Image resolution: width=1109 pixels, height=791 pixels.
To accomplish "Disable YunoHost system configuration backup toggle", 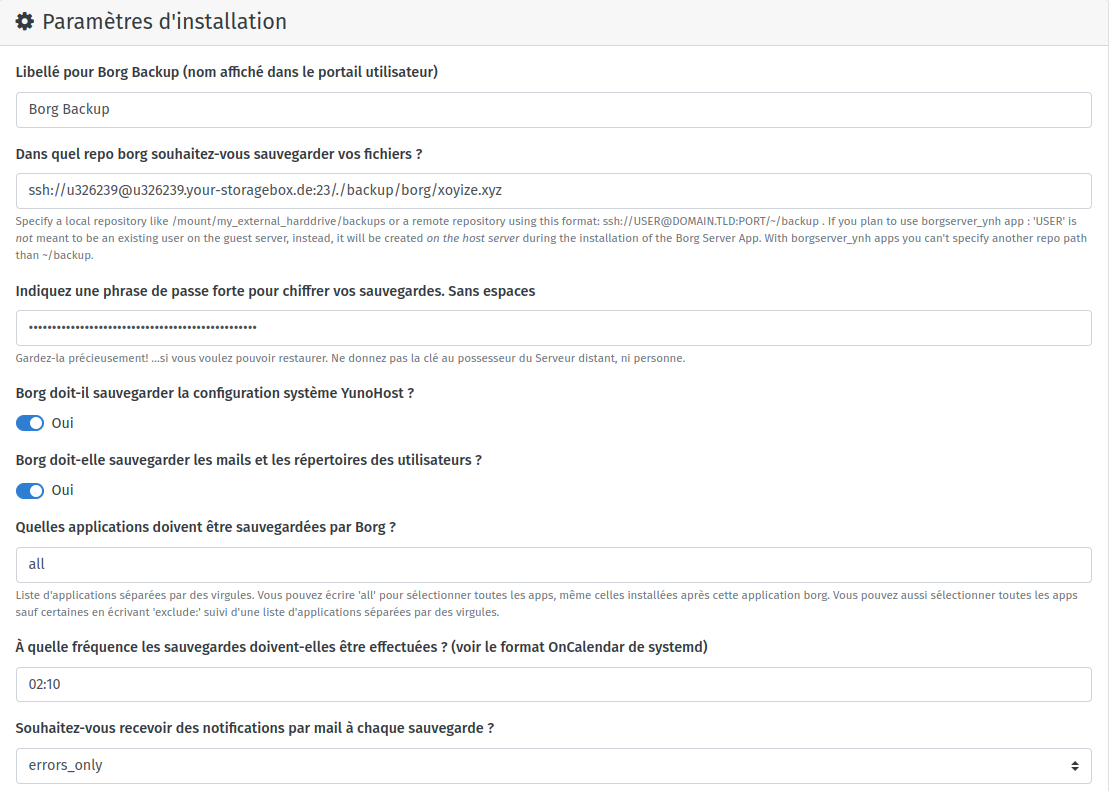I will (x=30, y=423).
